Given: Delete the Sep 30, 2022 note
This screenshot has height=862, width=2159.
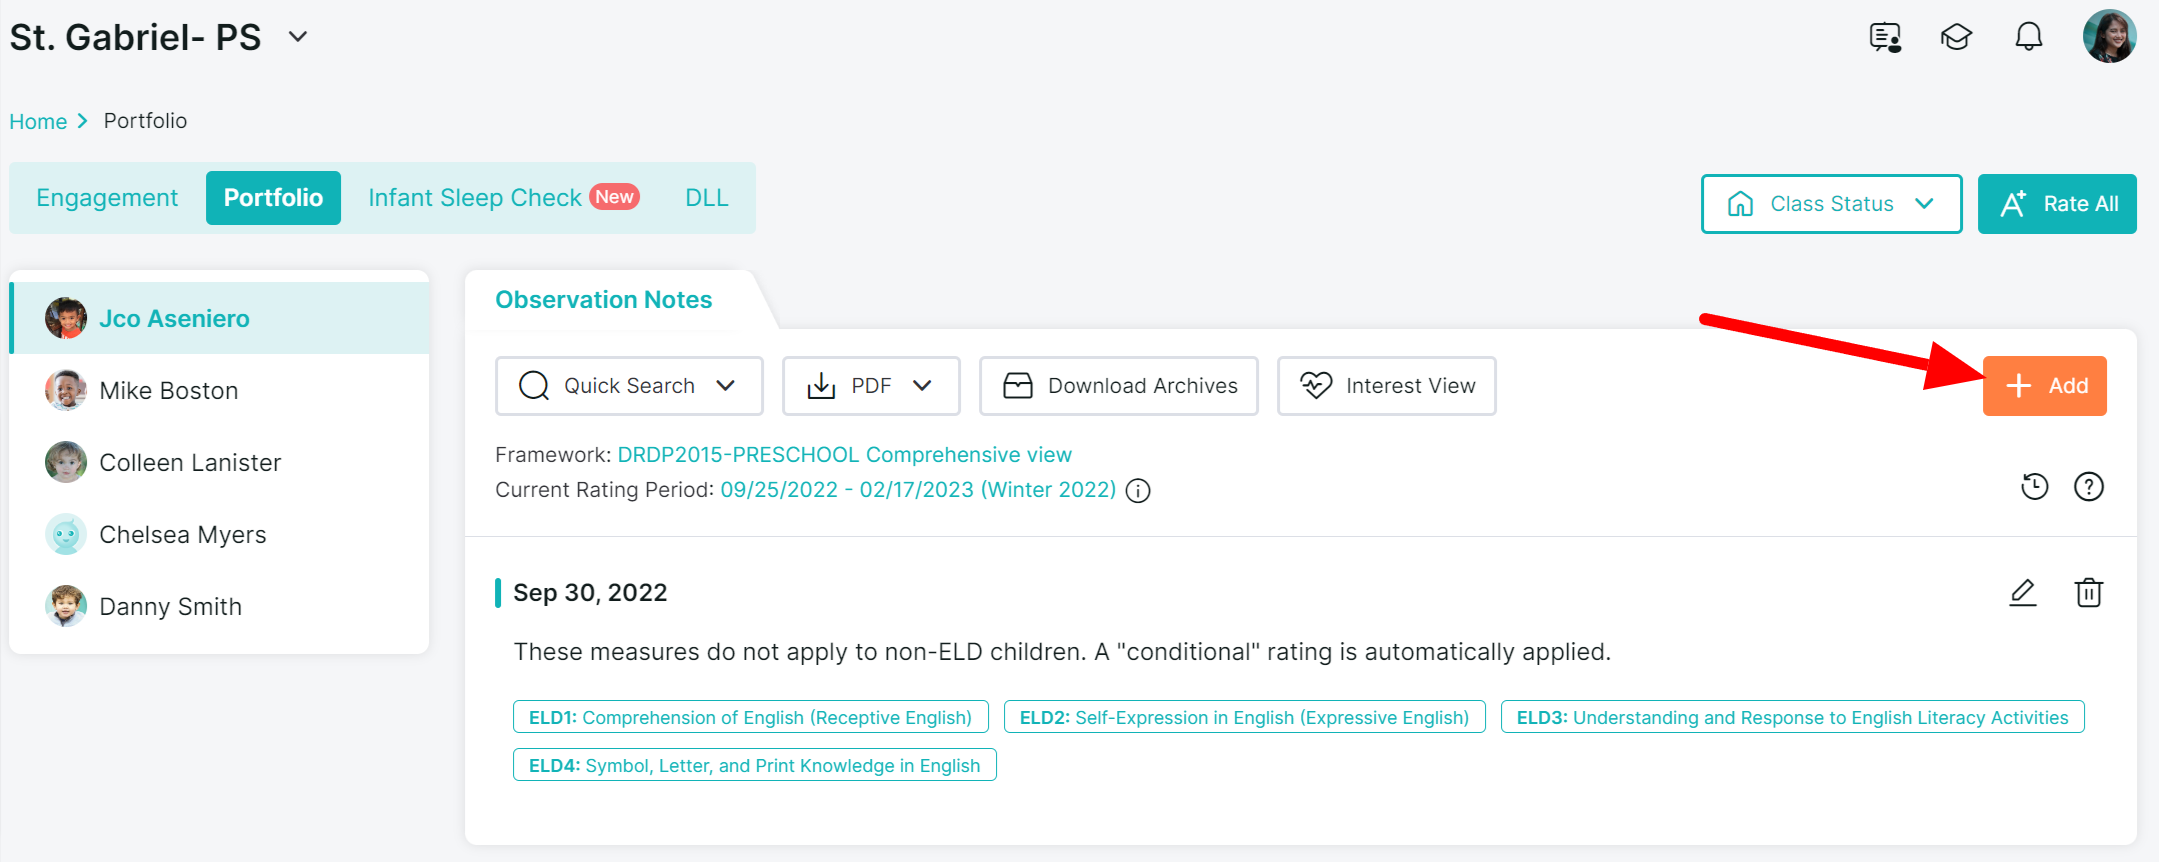Looking at the screenshot, I should 2089,593.
